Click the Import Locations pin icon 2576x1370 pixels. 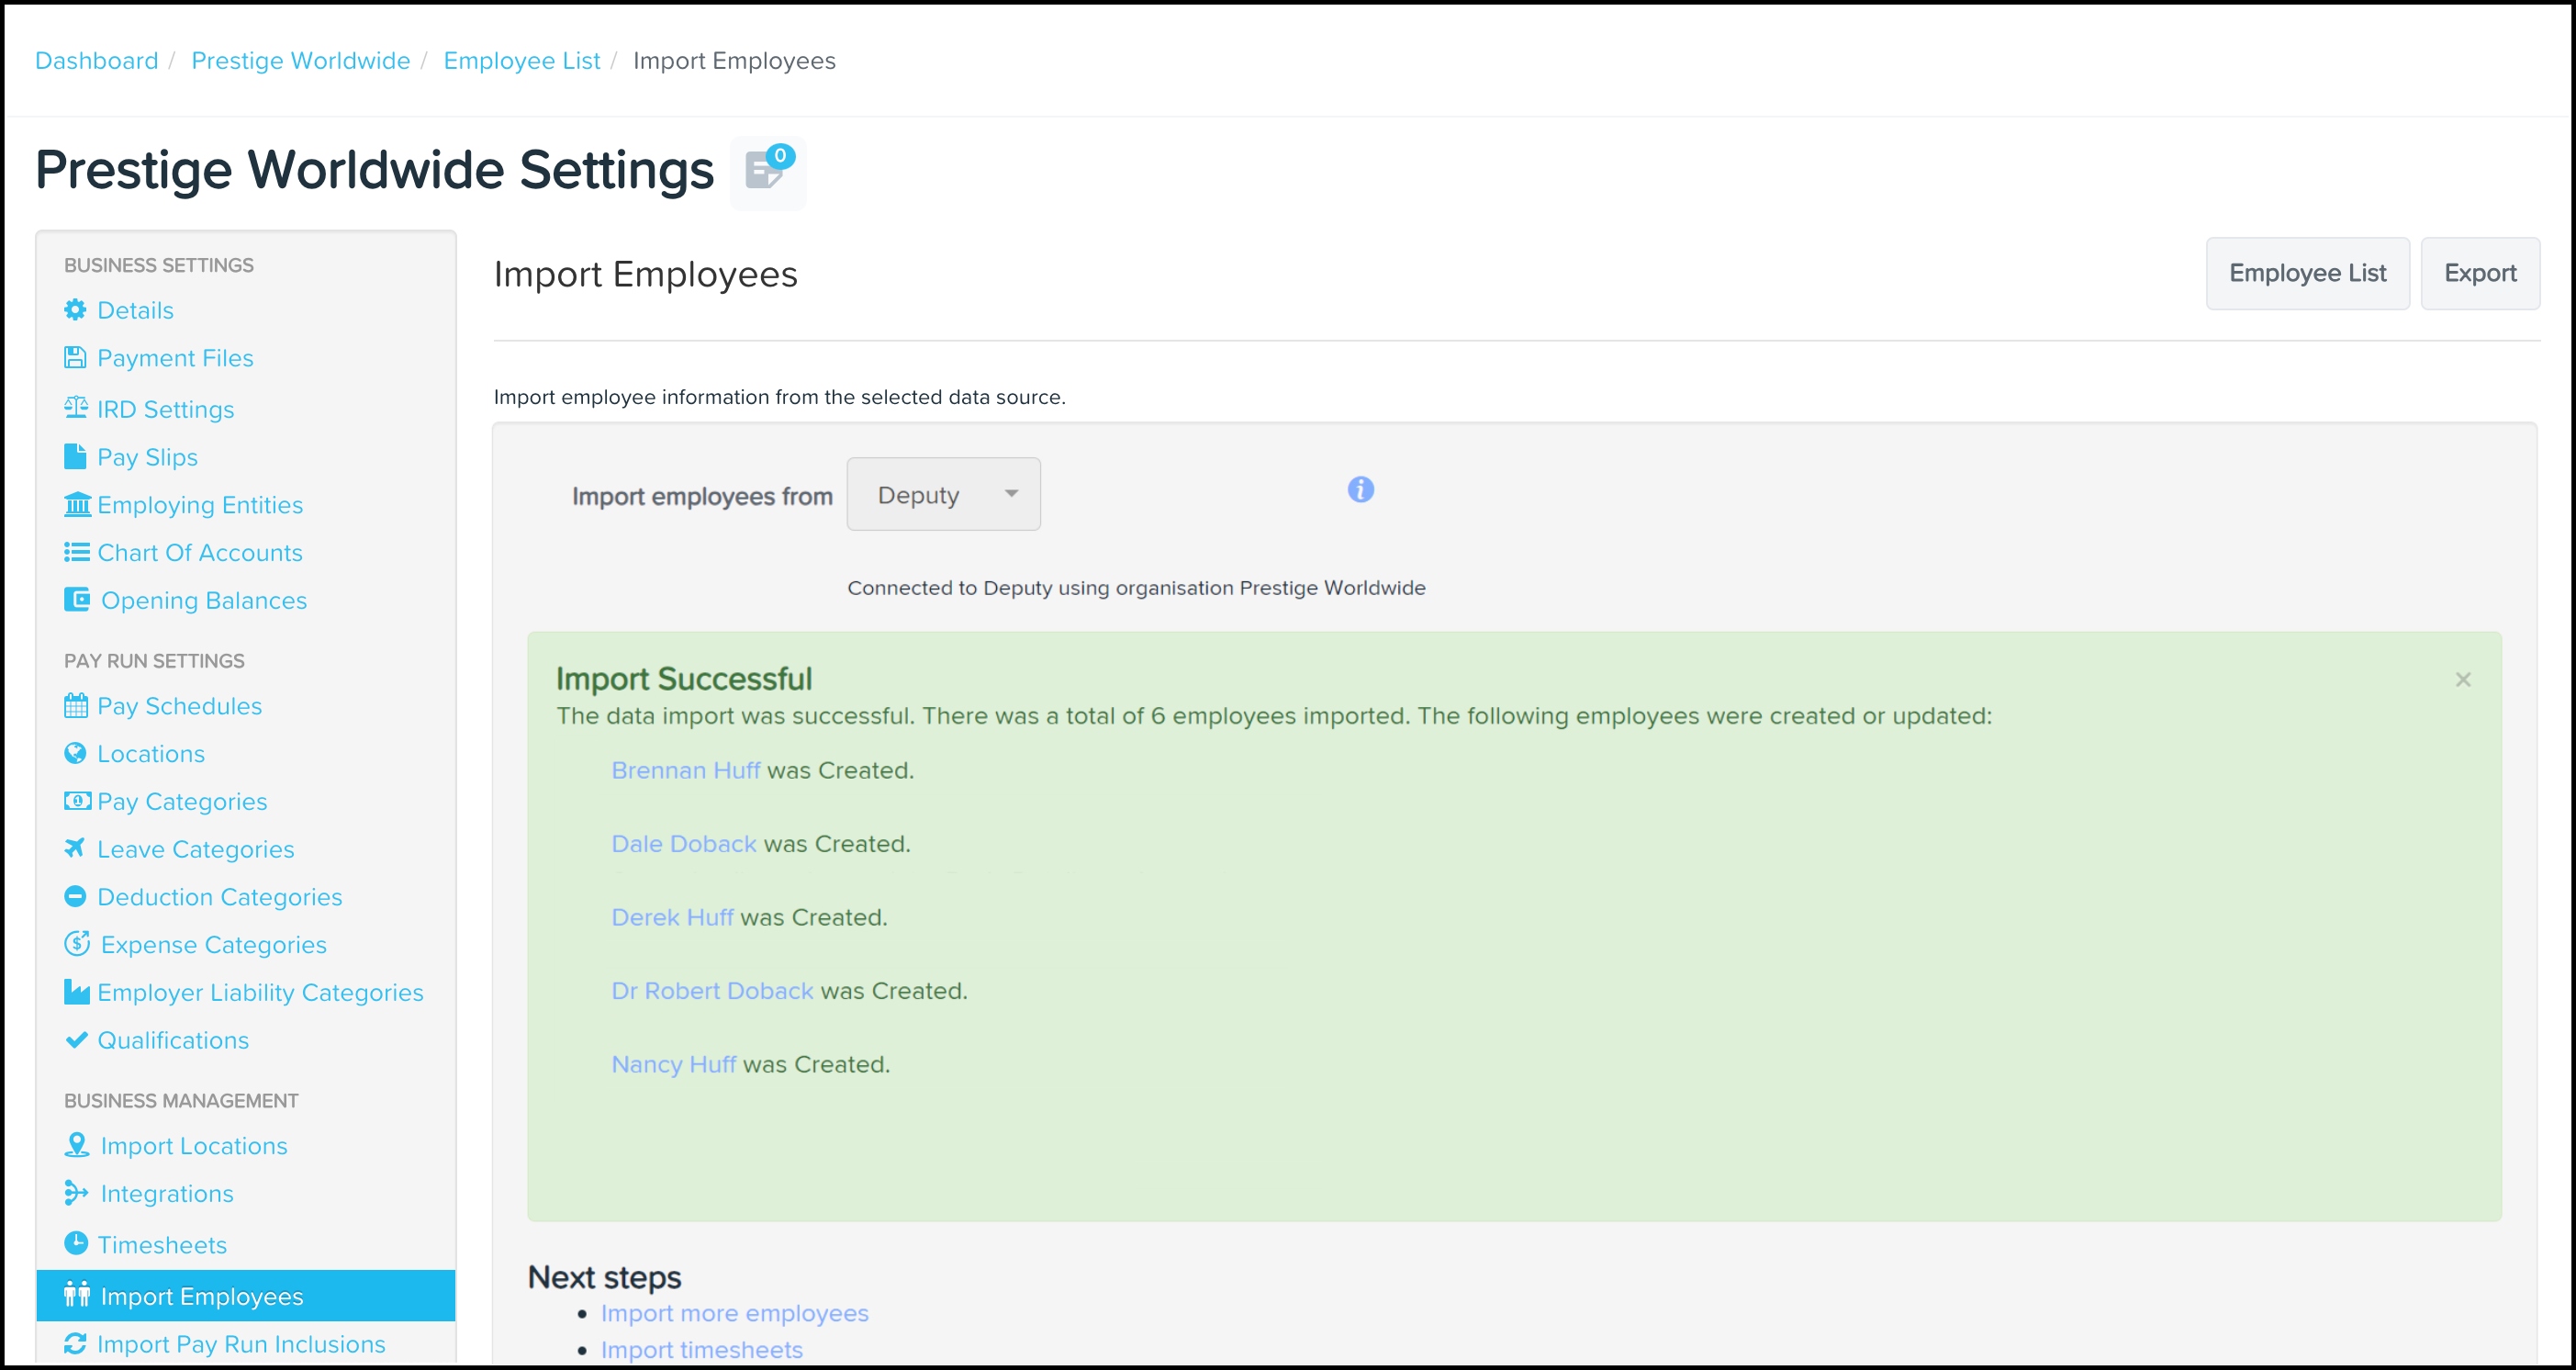click(76, 1145)
